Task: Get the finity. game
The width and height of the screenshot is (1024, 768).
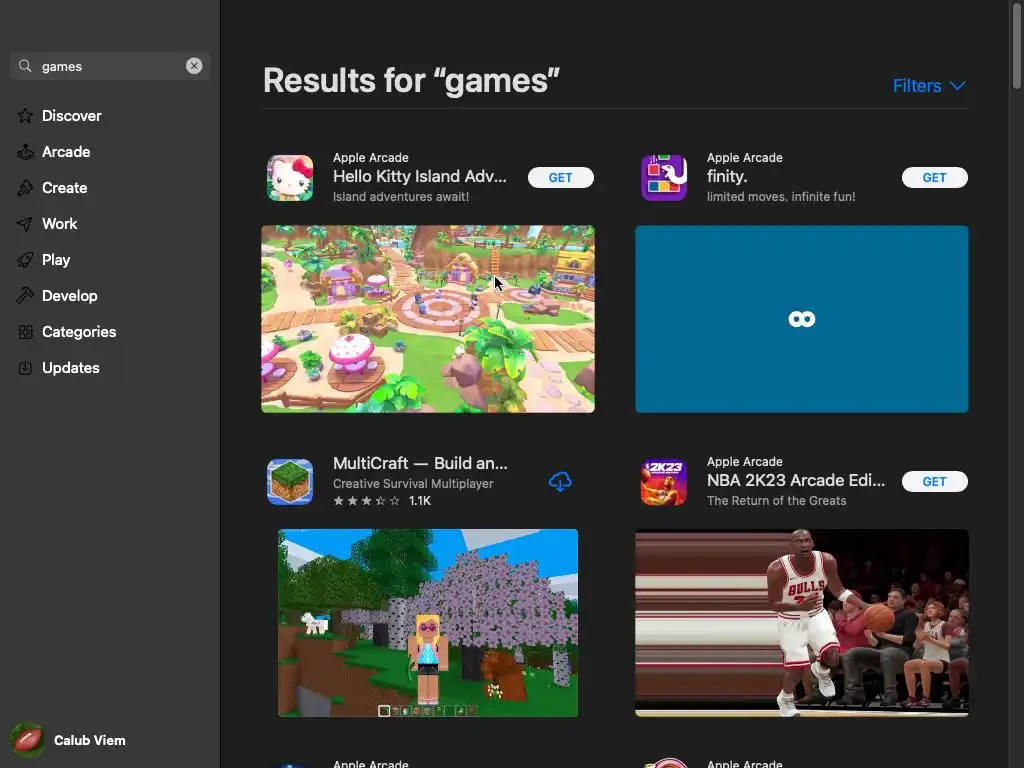Action: coord(935,178)
